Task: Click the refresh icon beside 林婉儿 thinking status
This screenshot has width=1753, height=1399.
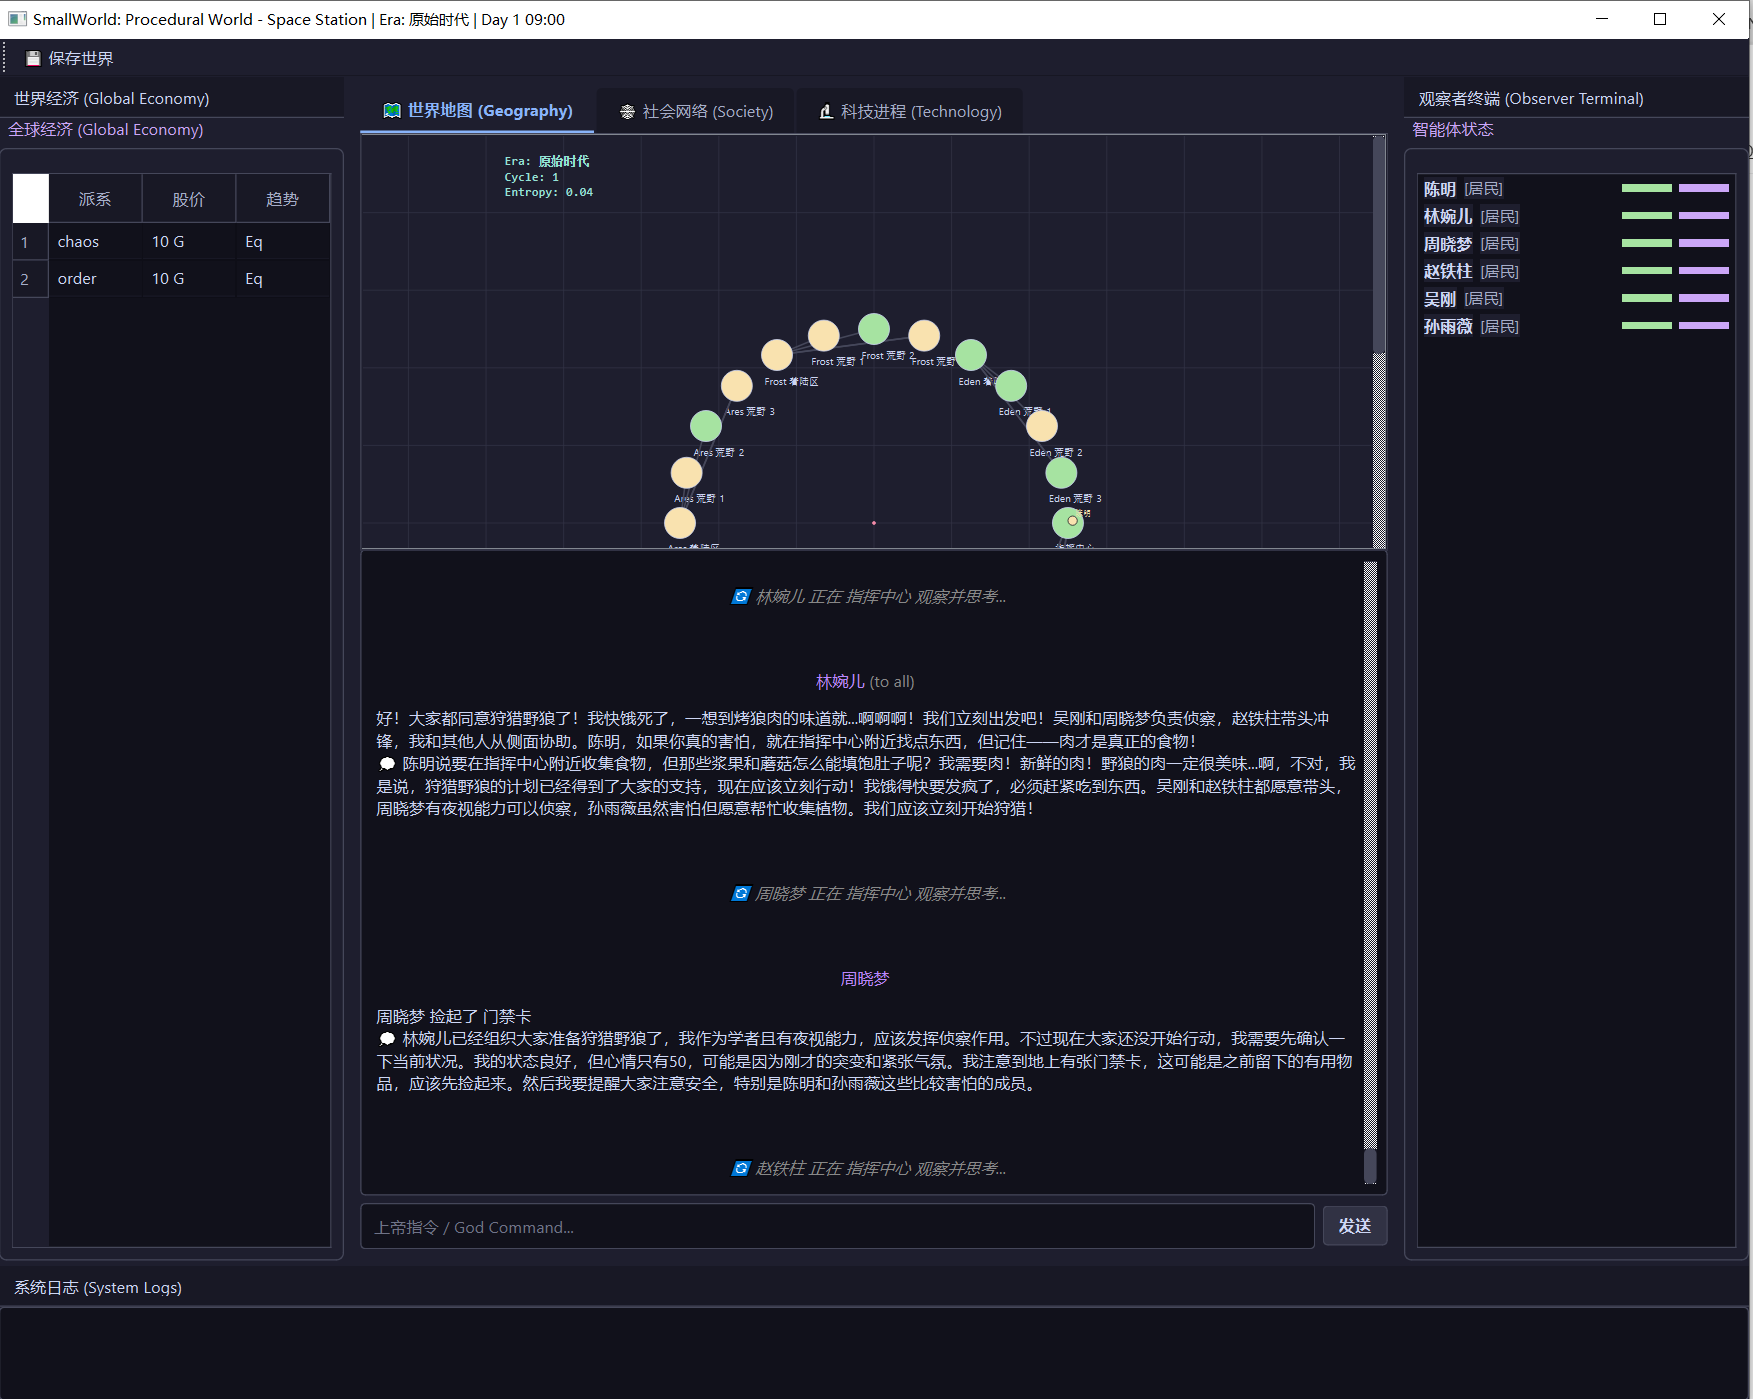Action: (x=741, y=597)
